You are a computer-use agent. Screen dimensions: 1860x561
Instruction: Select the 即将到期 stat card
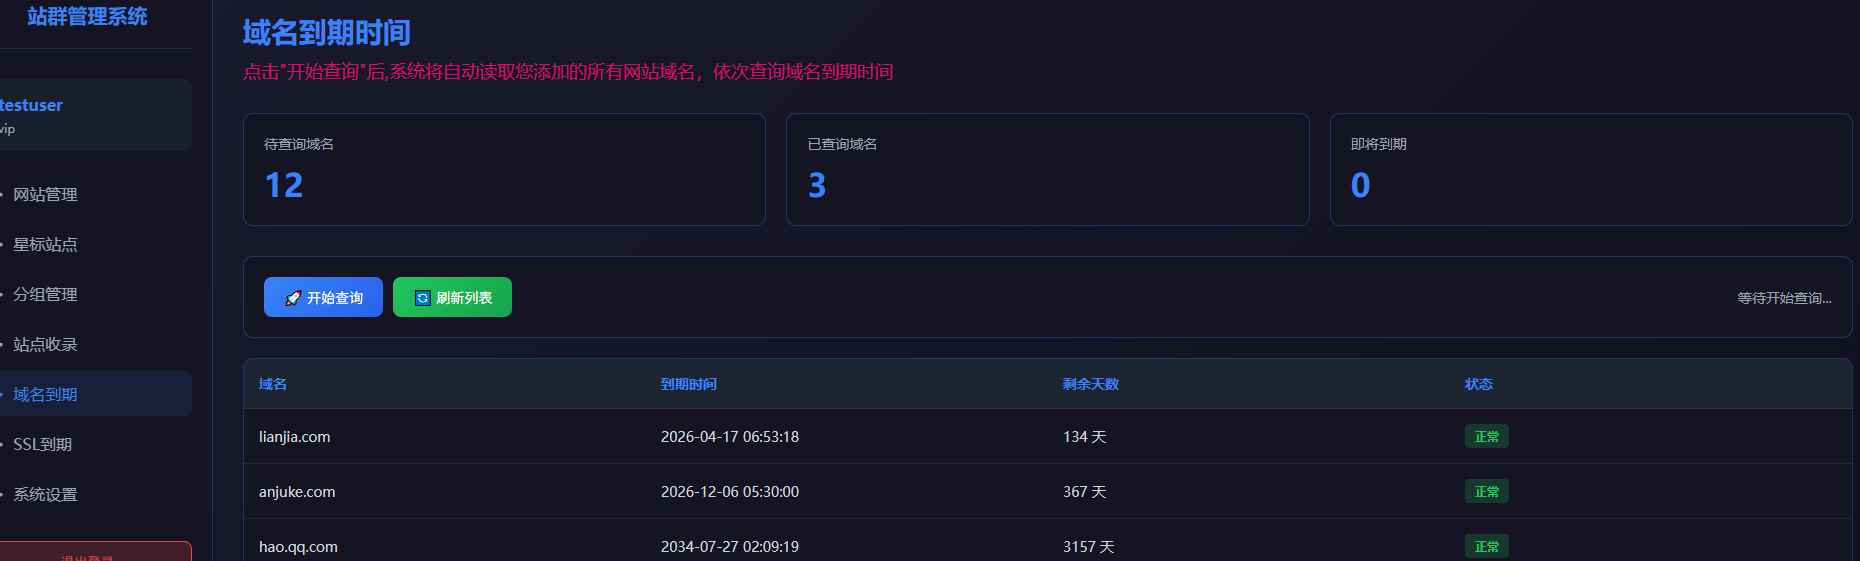point(1590,169)
